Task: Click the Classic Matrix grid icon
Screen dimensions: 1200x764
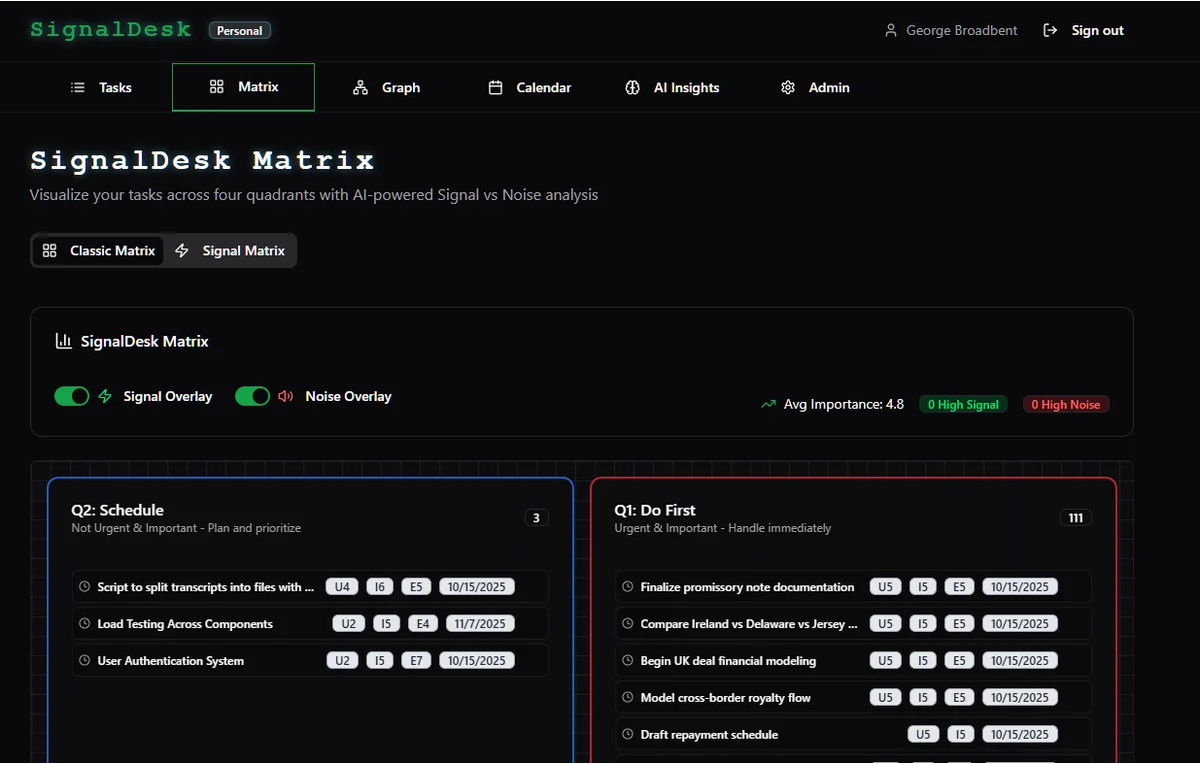Action: 50,251
